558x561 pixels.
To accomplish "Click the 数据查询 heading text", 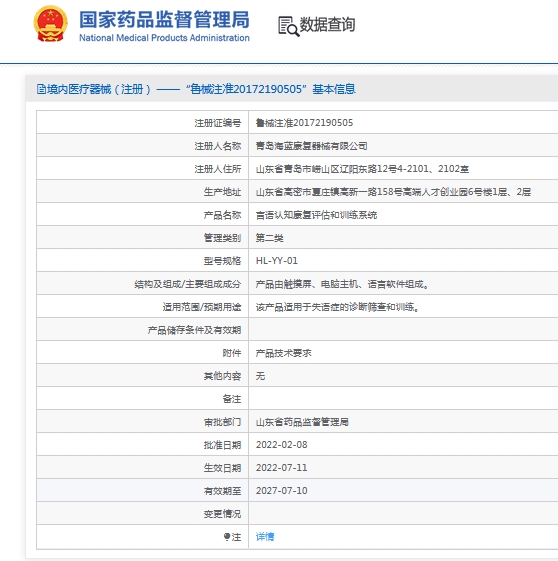I will coord(327,25).
